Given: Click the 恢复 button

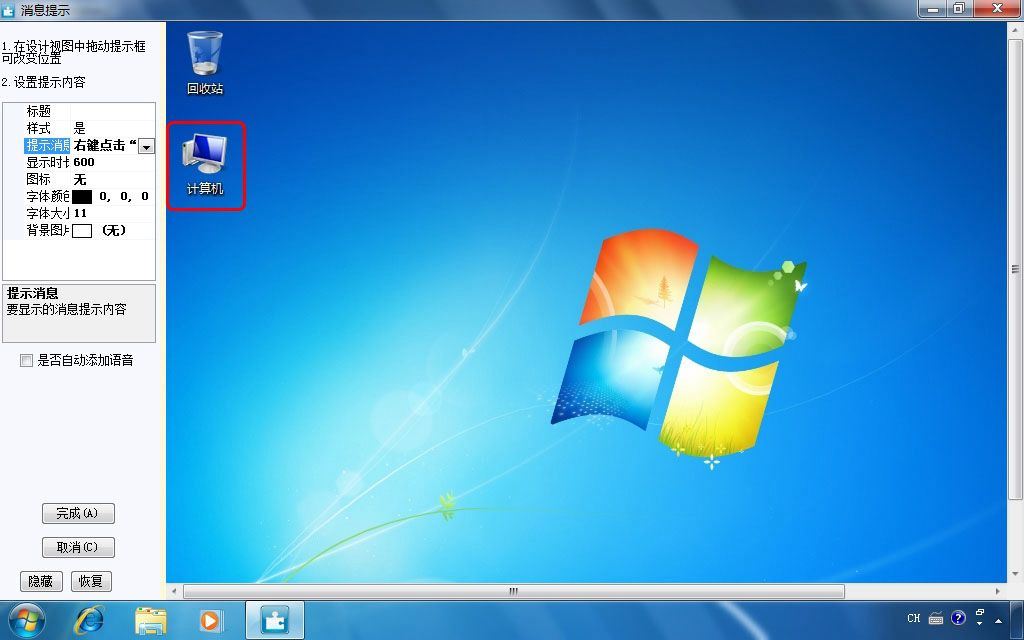Looking at the screenshot, I should pos(91,581).
